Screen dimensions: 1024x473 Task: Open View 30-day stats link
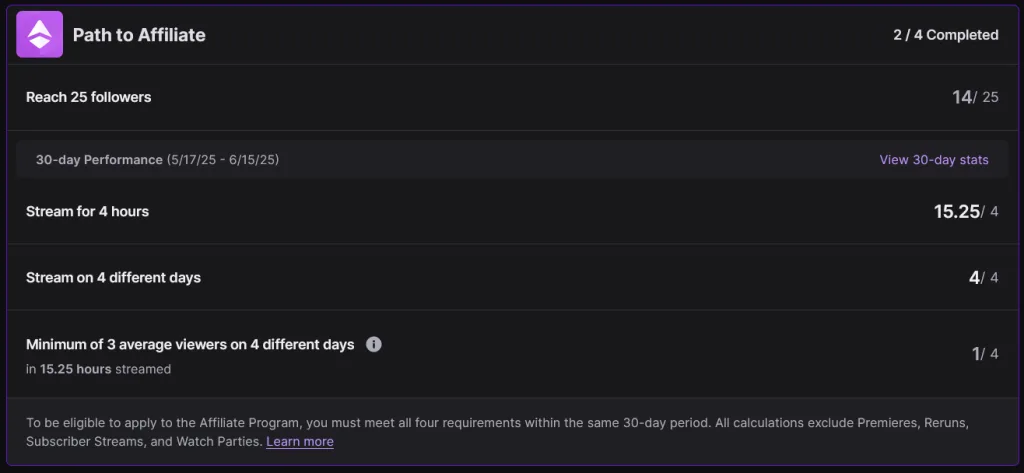[934, 160]
